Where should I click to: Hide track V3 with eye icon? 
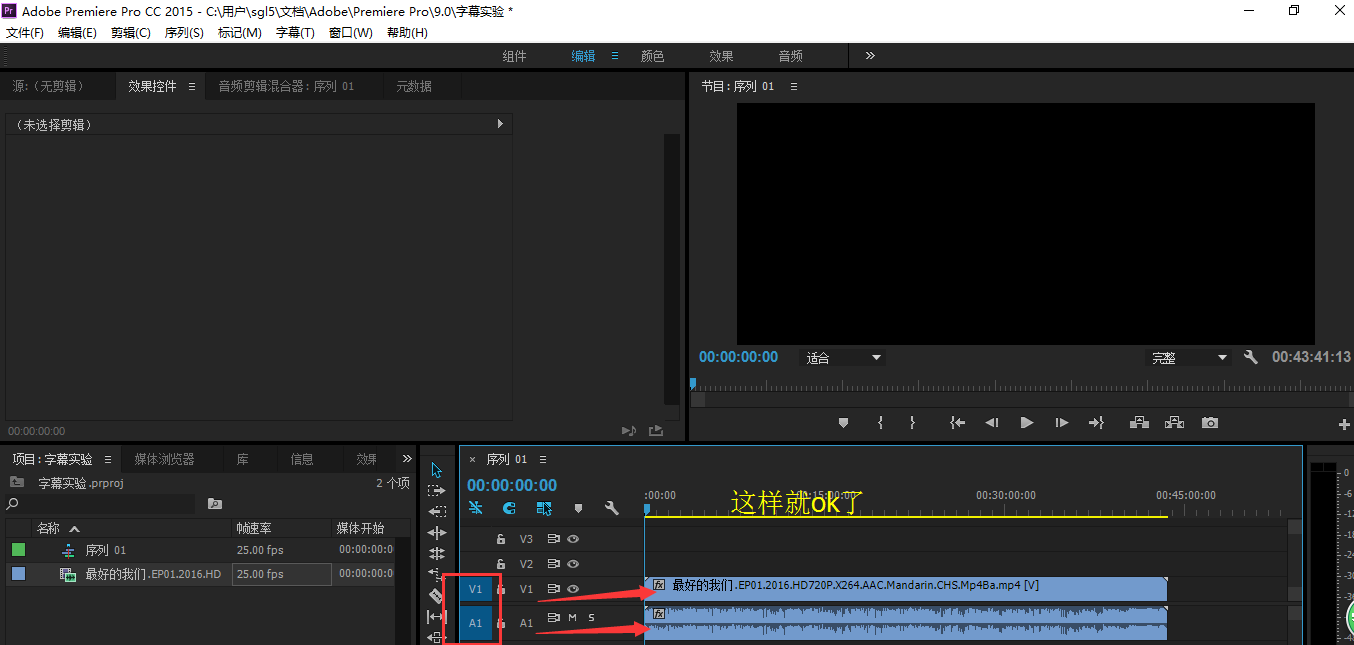point(573,539)
